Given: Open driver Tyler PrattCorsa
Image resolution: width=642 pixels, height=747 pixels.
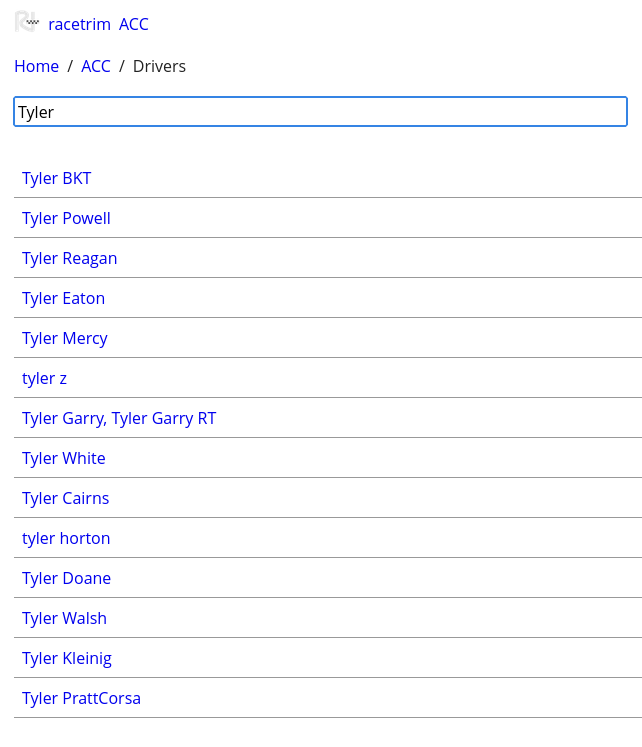Looking at the screenshot, I should [81, 698].
